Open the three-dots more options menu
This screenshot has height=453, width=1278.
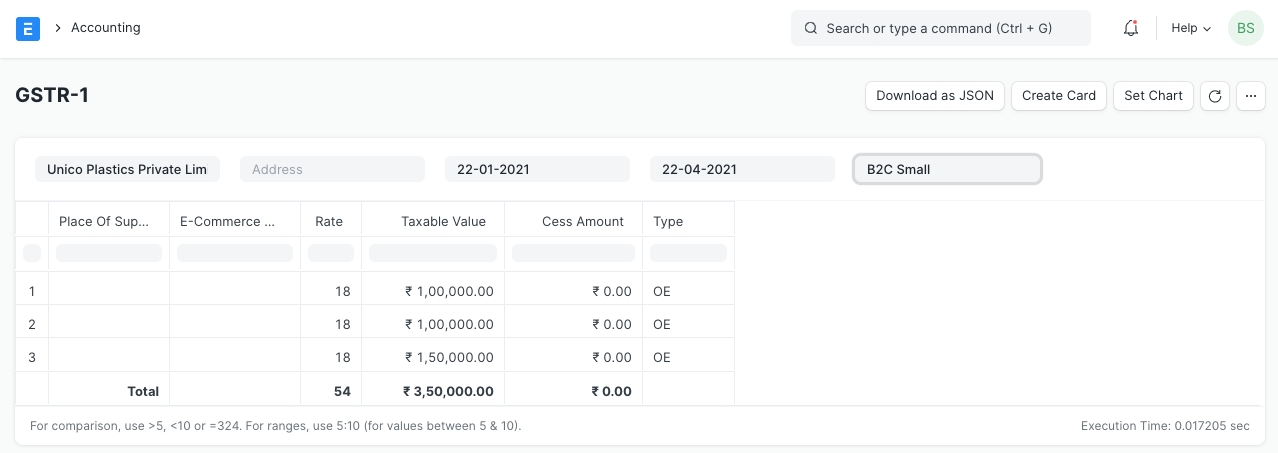tap(1251, 96)
